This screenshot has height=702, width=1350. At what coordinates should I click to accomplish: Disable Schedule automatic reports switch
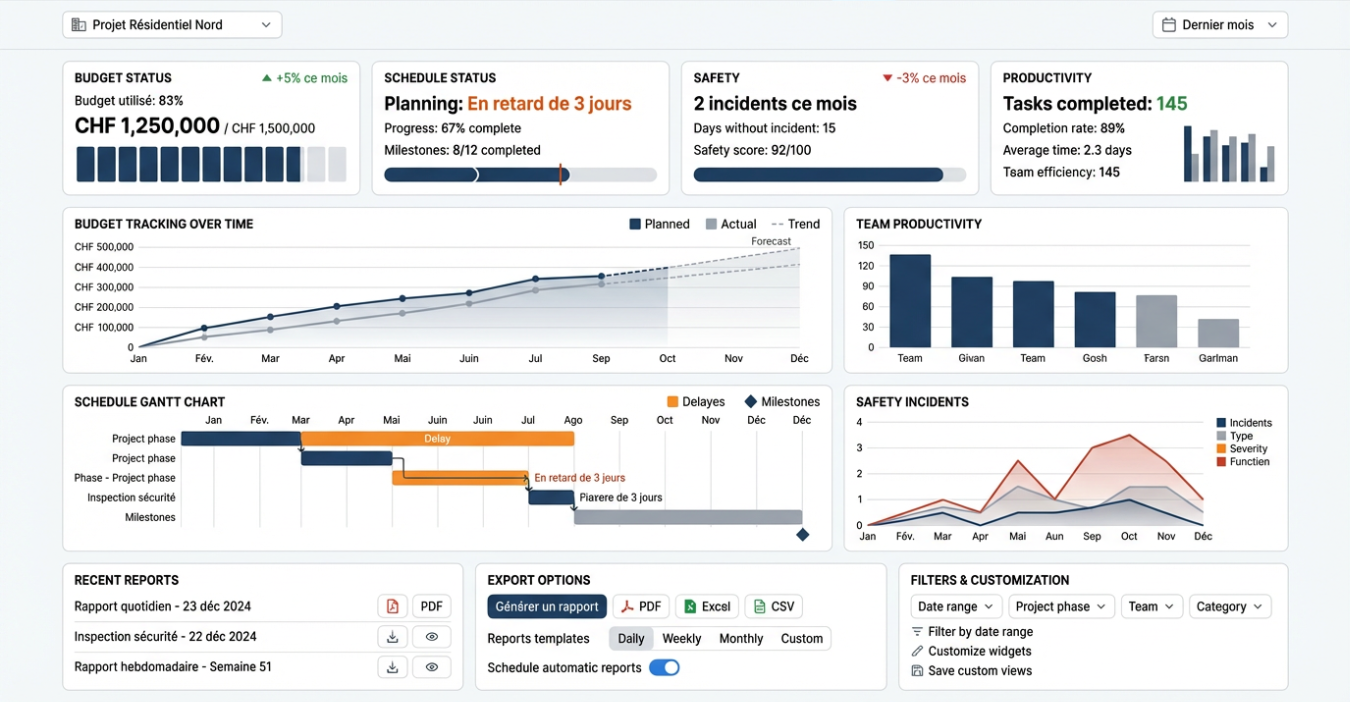tap(664, 668)
